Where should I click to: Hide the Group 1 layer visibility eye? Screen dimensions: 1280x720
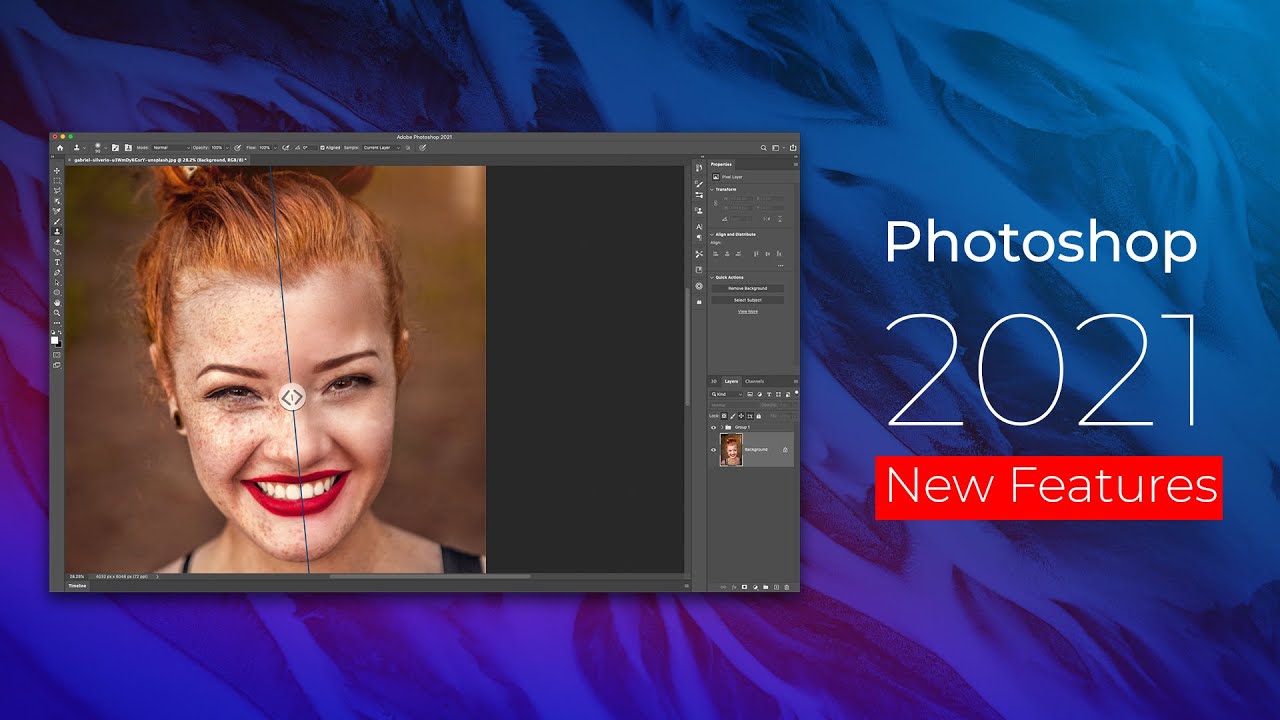pyautogui.click(x=713, y=428)
